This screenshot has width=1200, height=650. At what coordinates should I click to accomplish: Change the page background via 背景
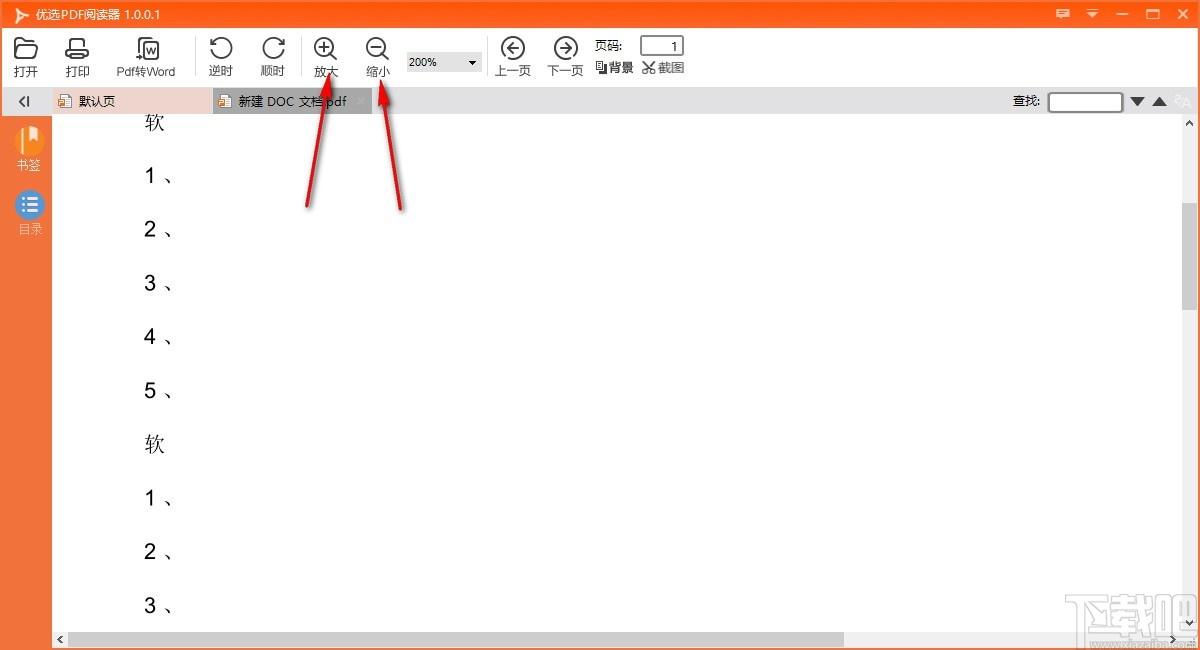pyautogui.click(x=614, y=68)
